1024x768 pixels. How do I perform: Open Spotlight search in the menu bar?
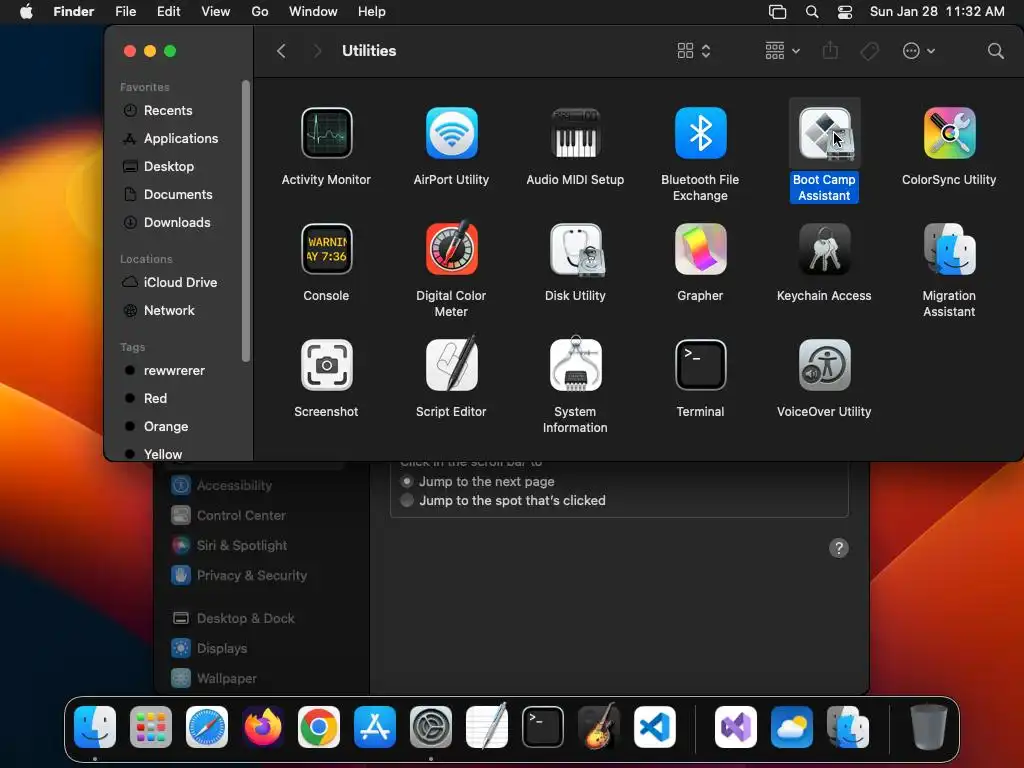click(812, 12)
